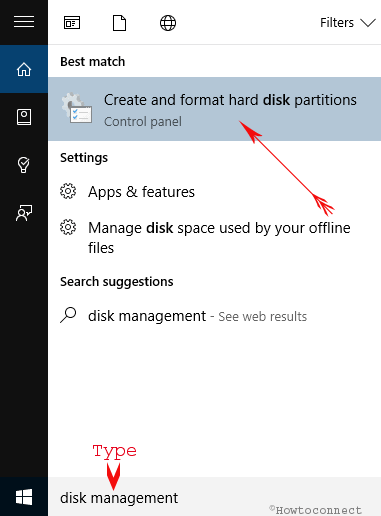
Task: Click the Control panel subtitle text
Action: coord(143,122)
